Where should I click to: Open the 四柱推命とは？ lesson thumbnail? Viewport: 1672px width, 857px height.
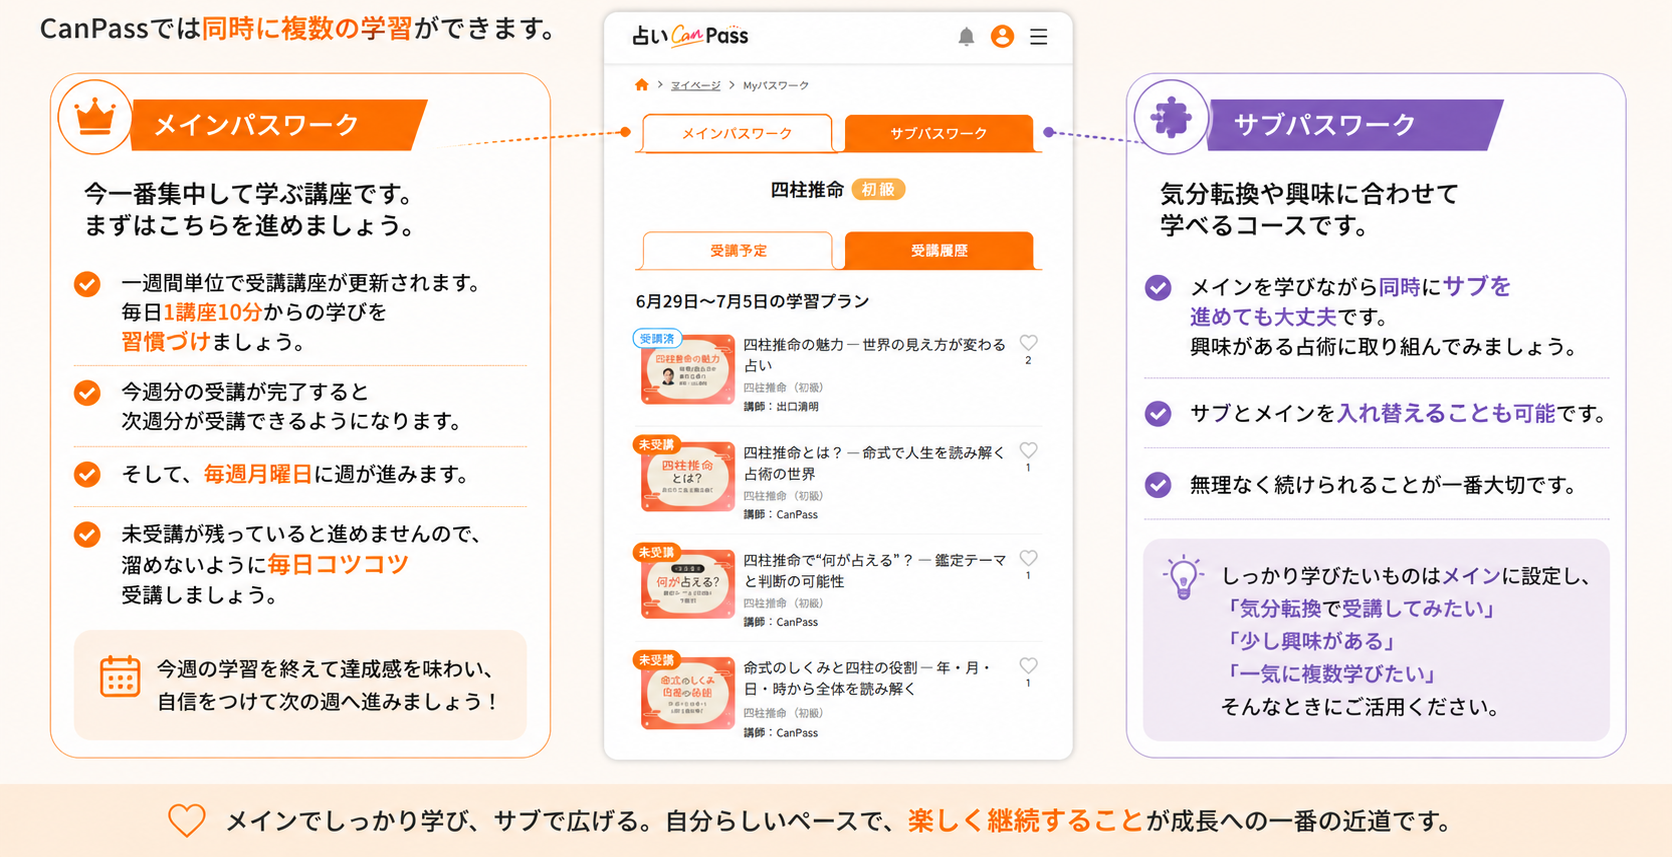687,477
